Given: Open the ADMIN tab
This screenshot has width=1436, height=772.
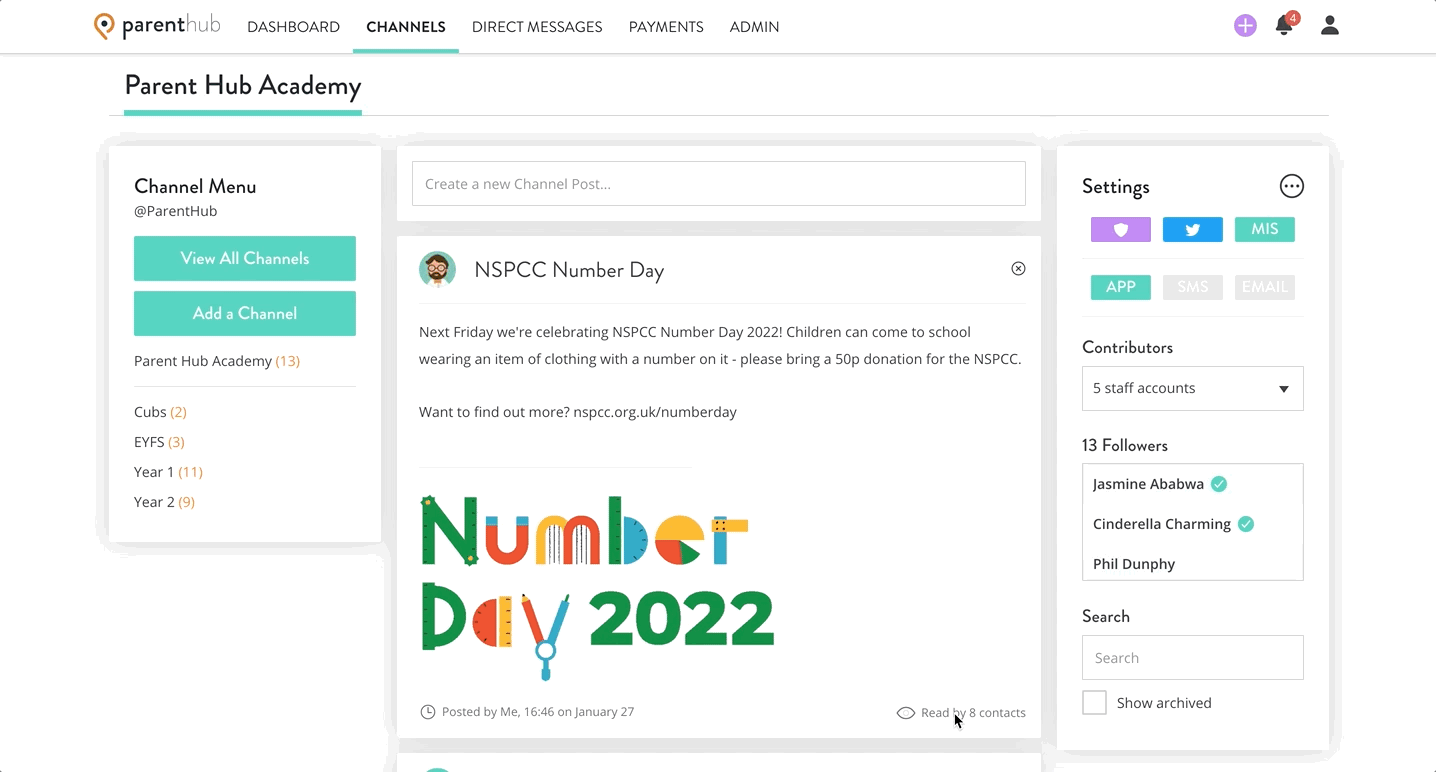Looking at the screenshot, I should click(x=754, y=27).
